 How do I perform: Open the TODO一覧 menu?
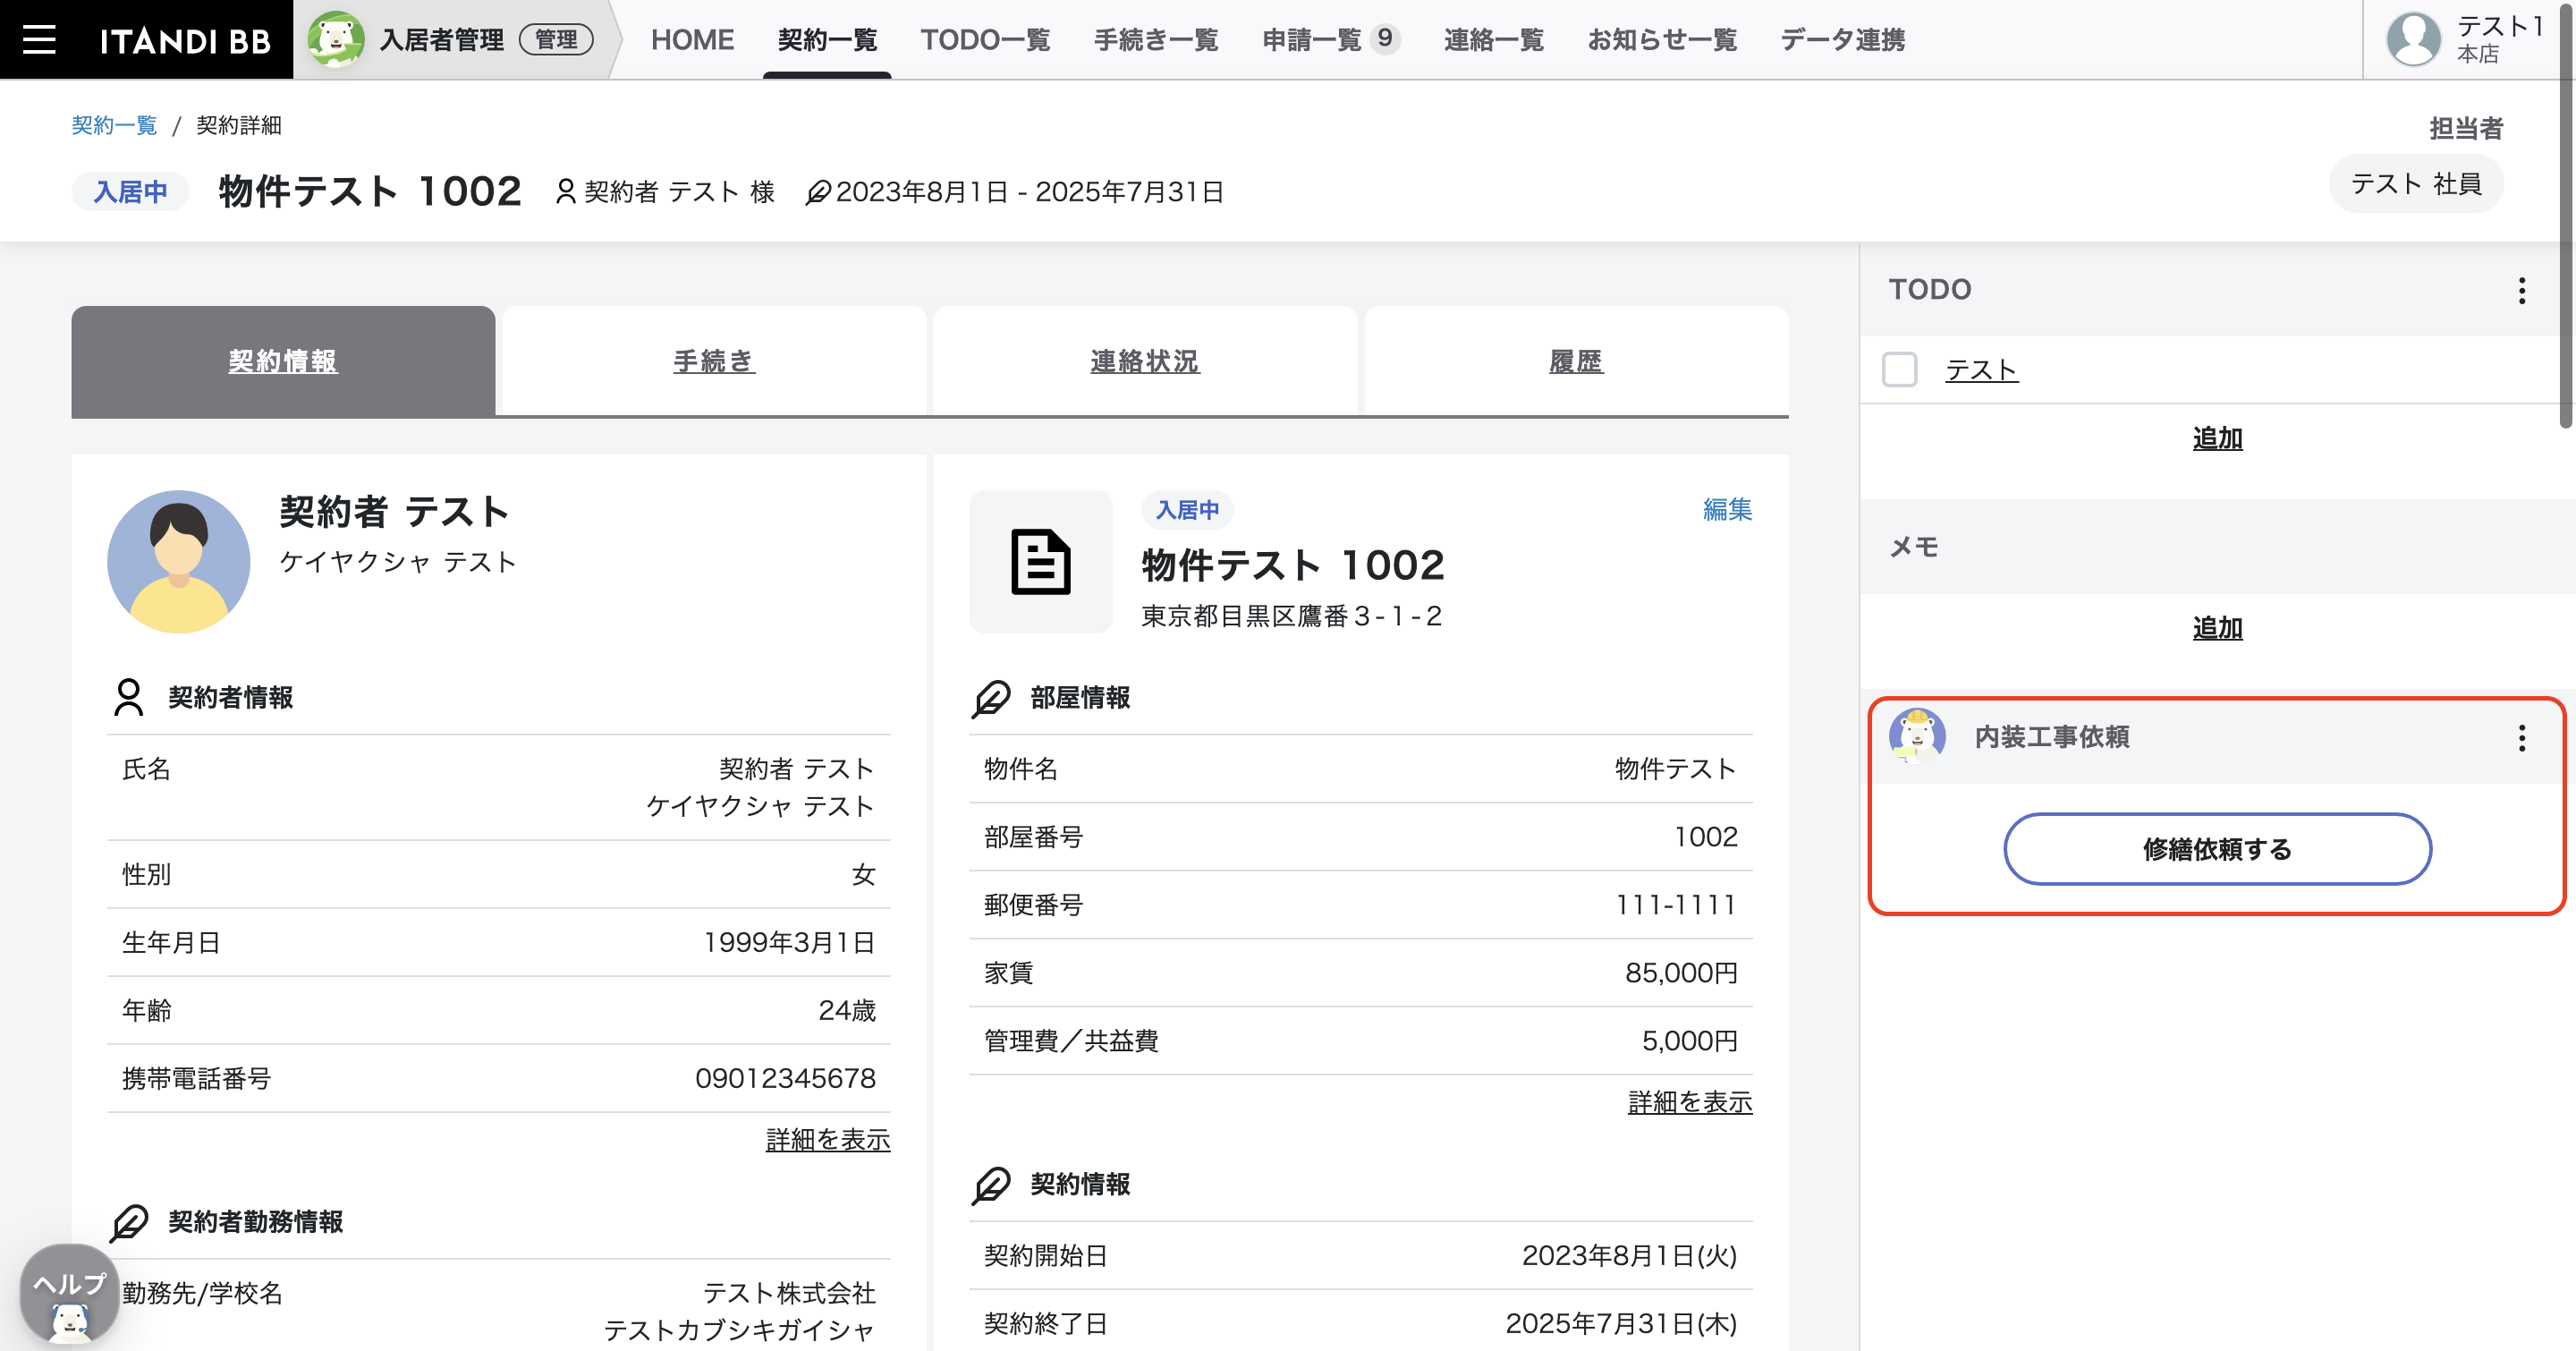tap(985, 40)
